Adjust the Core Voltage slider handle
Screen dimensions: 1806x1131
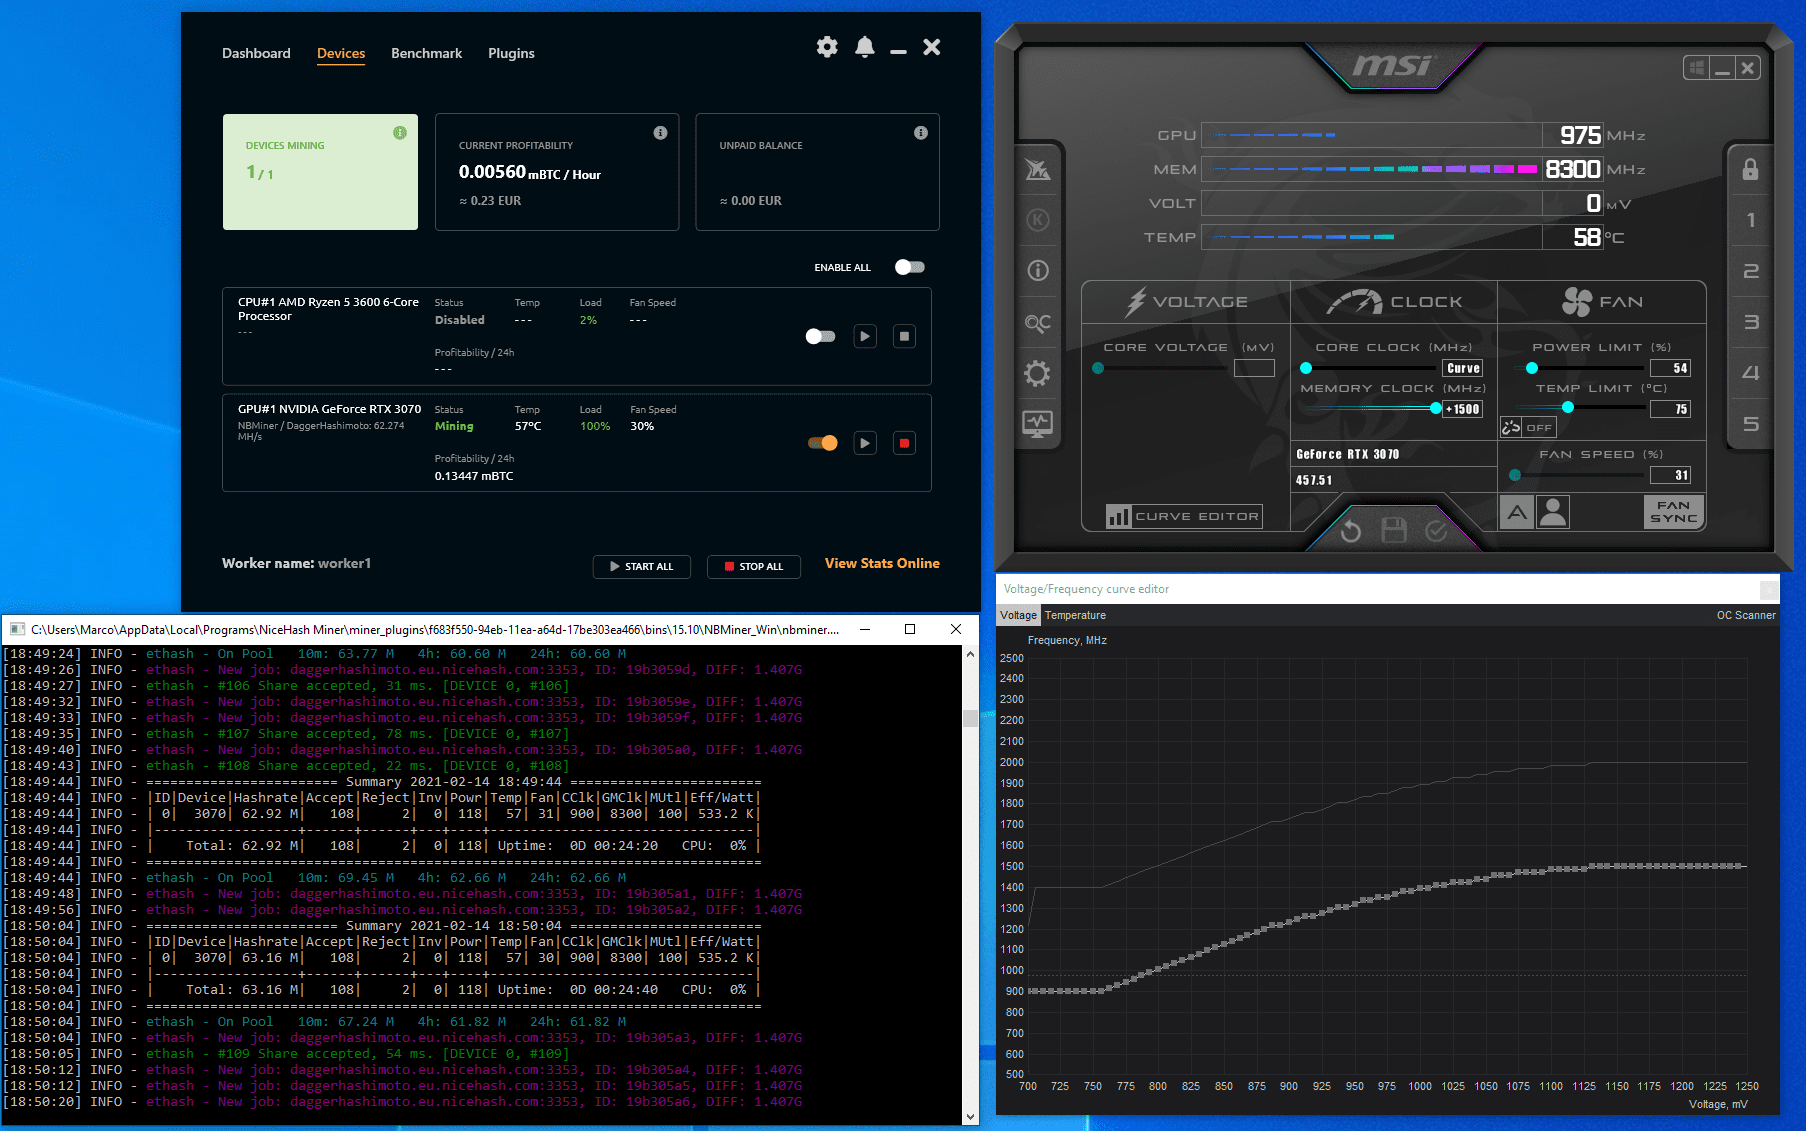pyautogui.click(x=1098, y=368)
